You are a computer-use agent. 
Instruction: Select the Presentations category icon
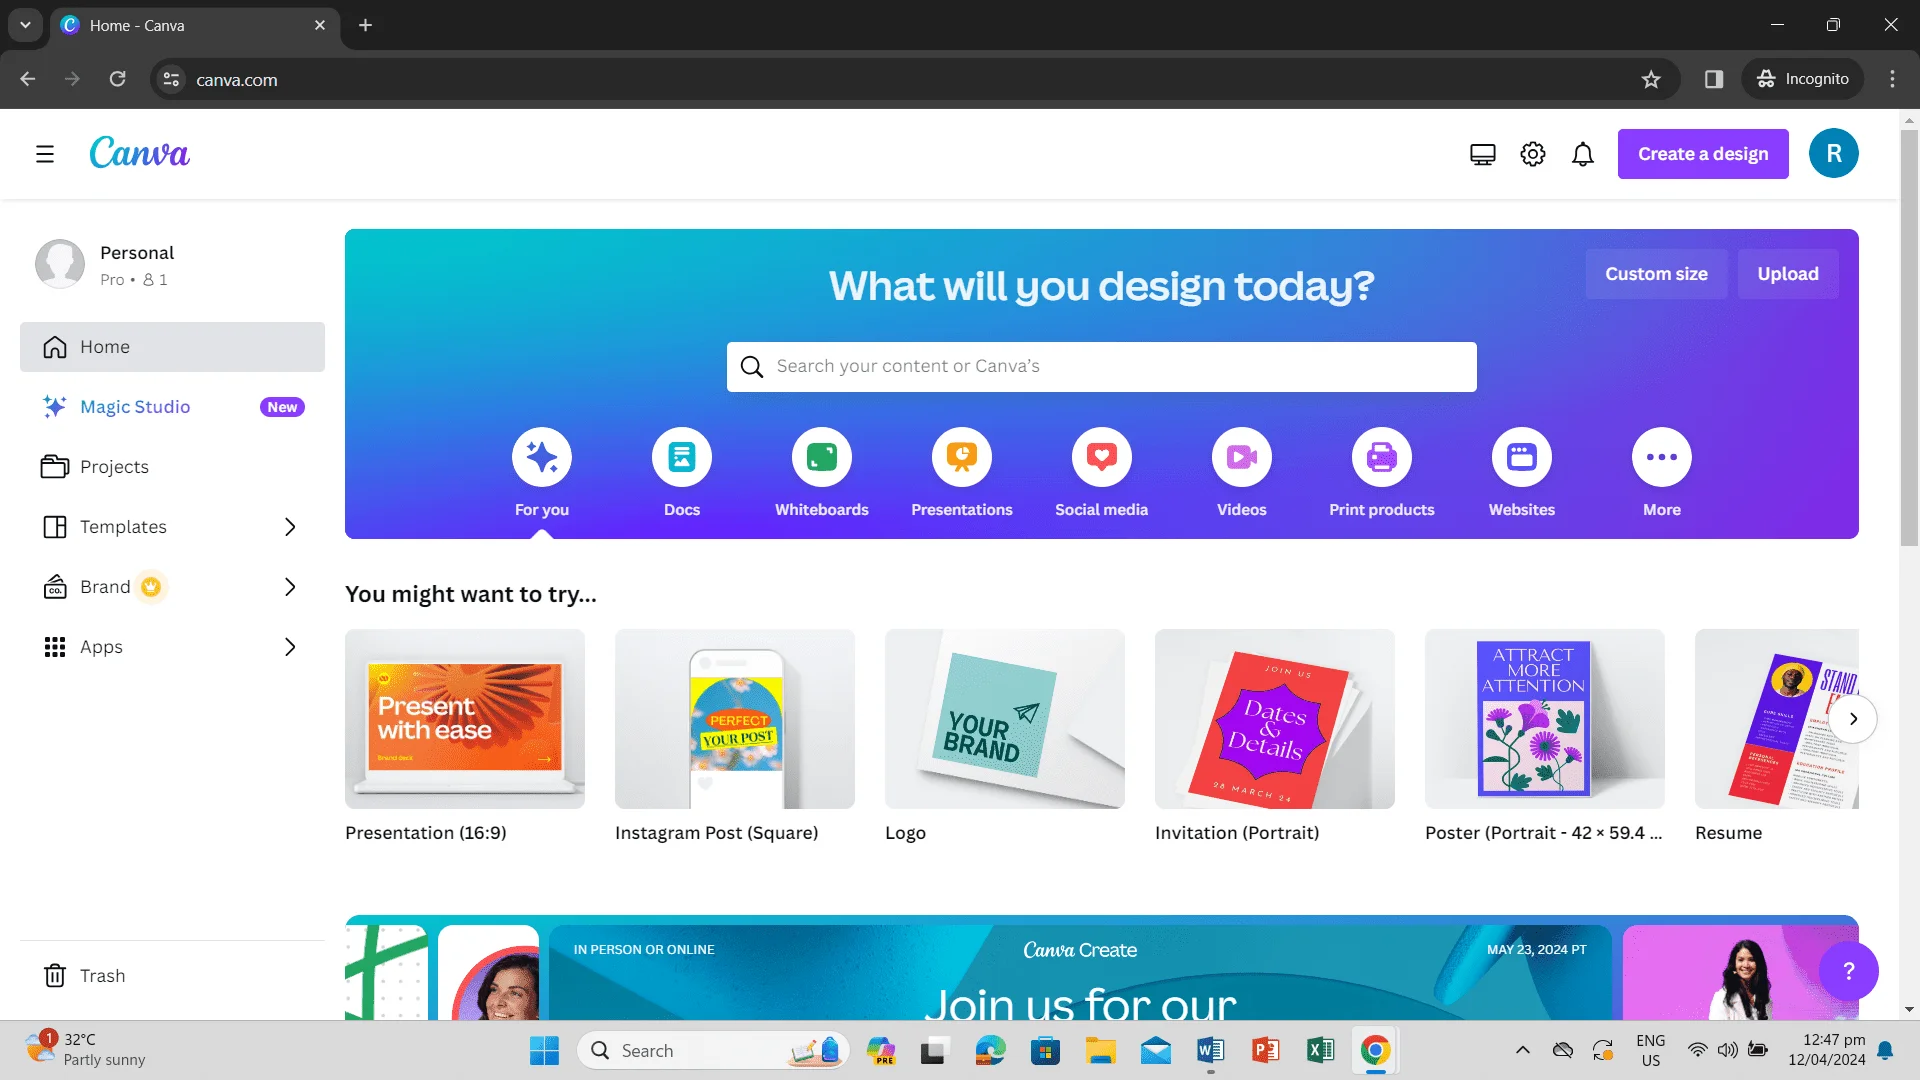pos(962,457)
